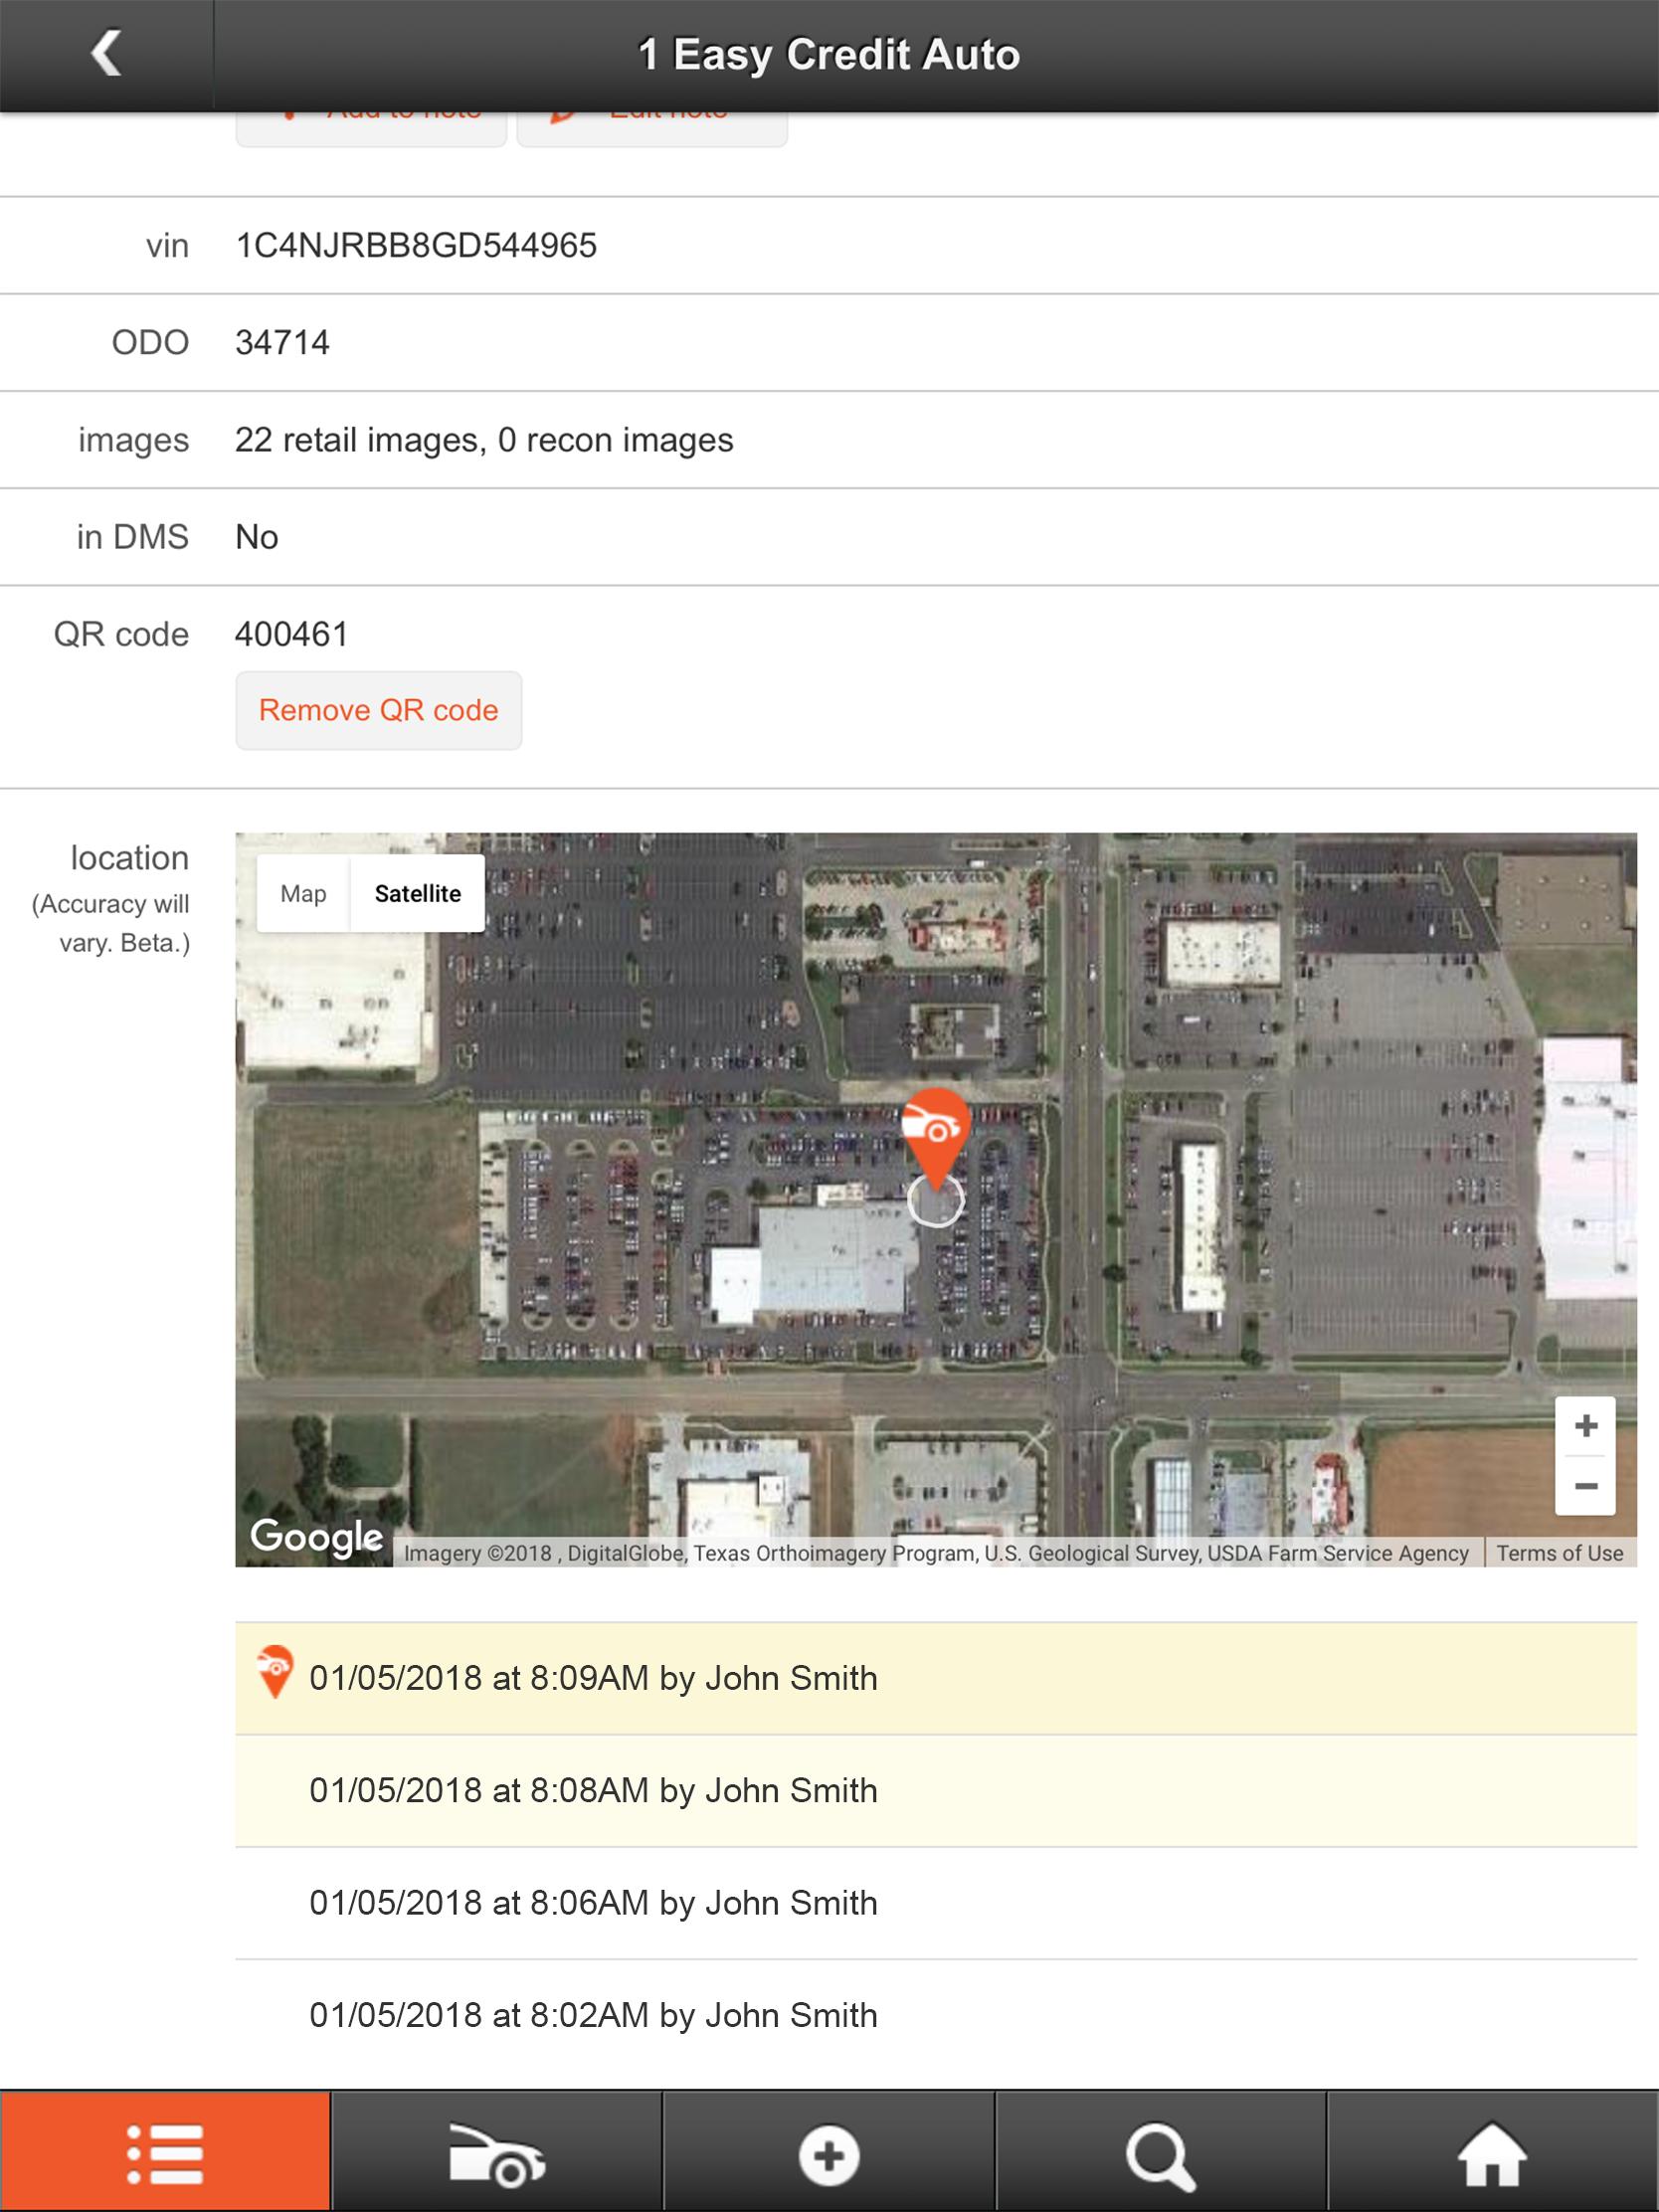
Task: Switch to Satellite view
Action: pos(418,893)
